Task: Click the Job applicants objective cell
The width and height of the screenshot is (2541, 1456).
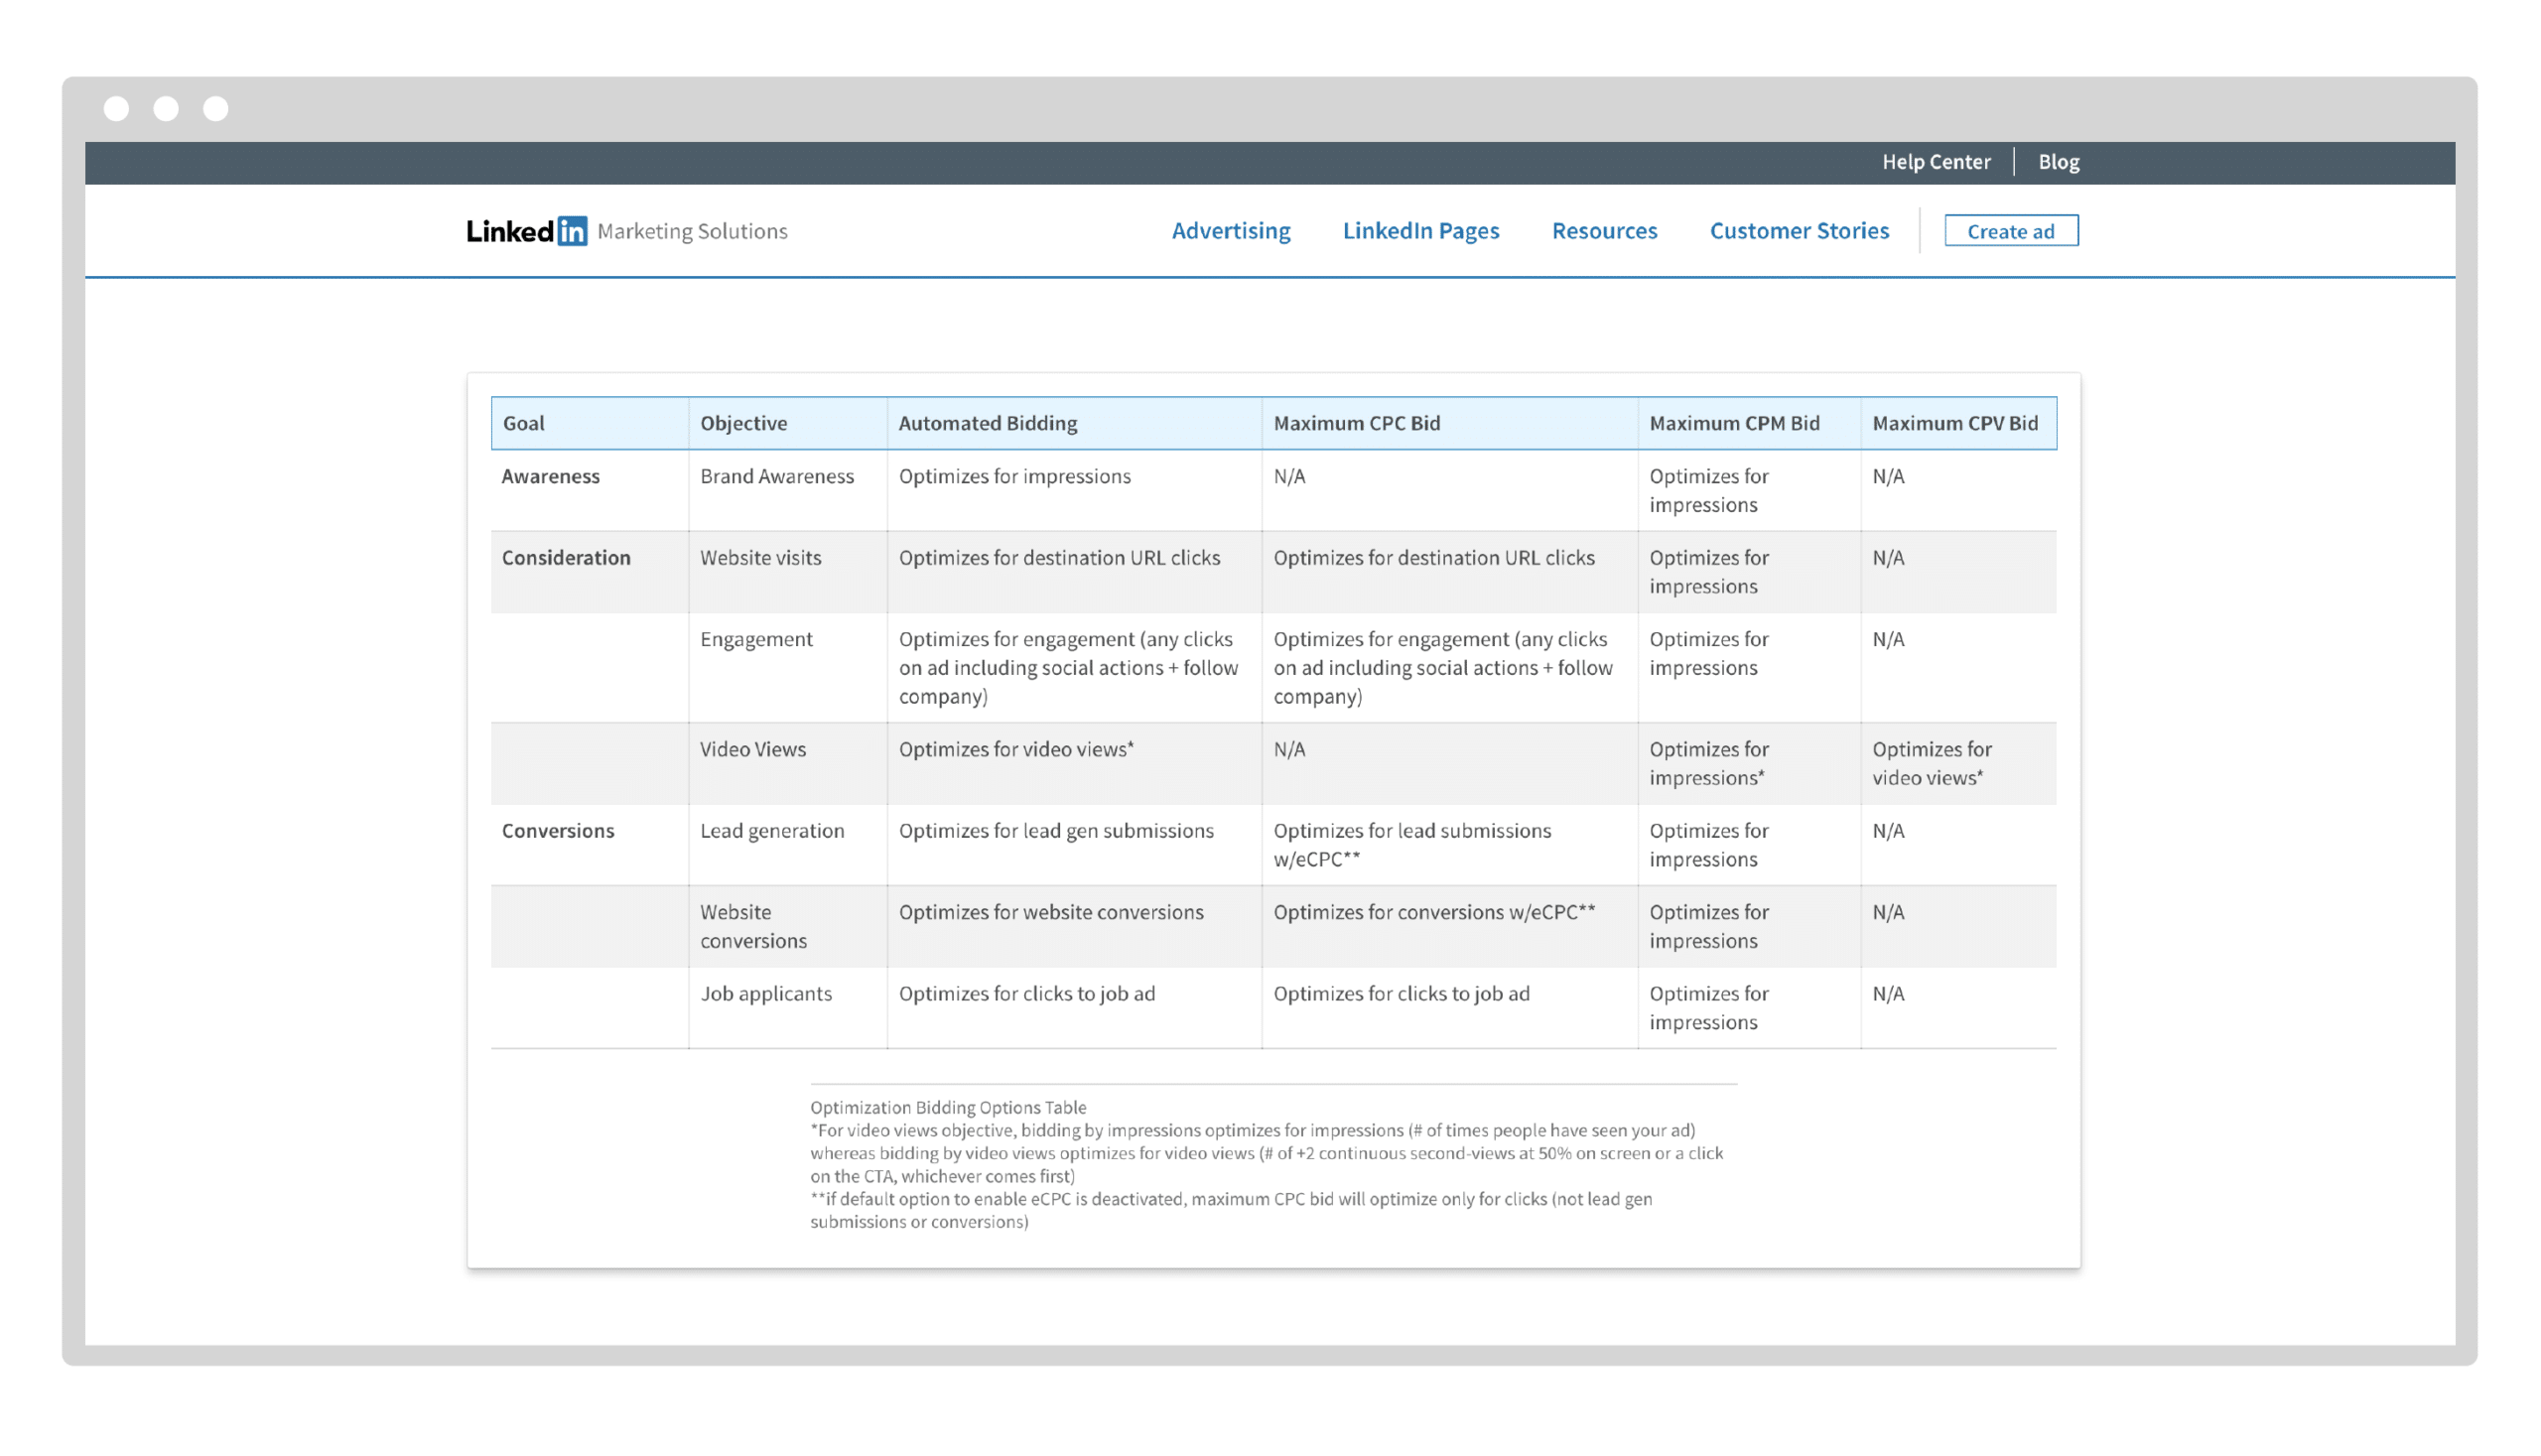Action: [x=765, y=993]
